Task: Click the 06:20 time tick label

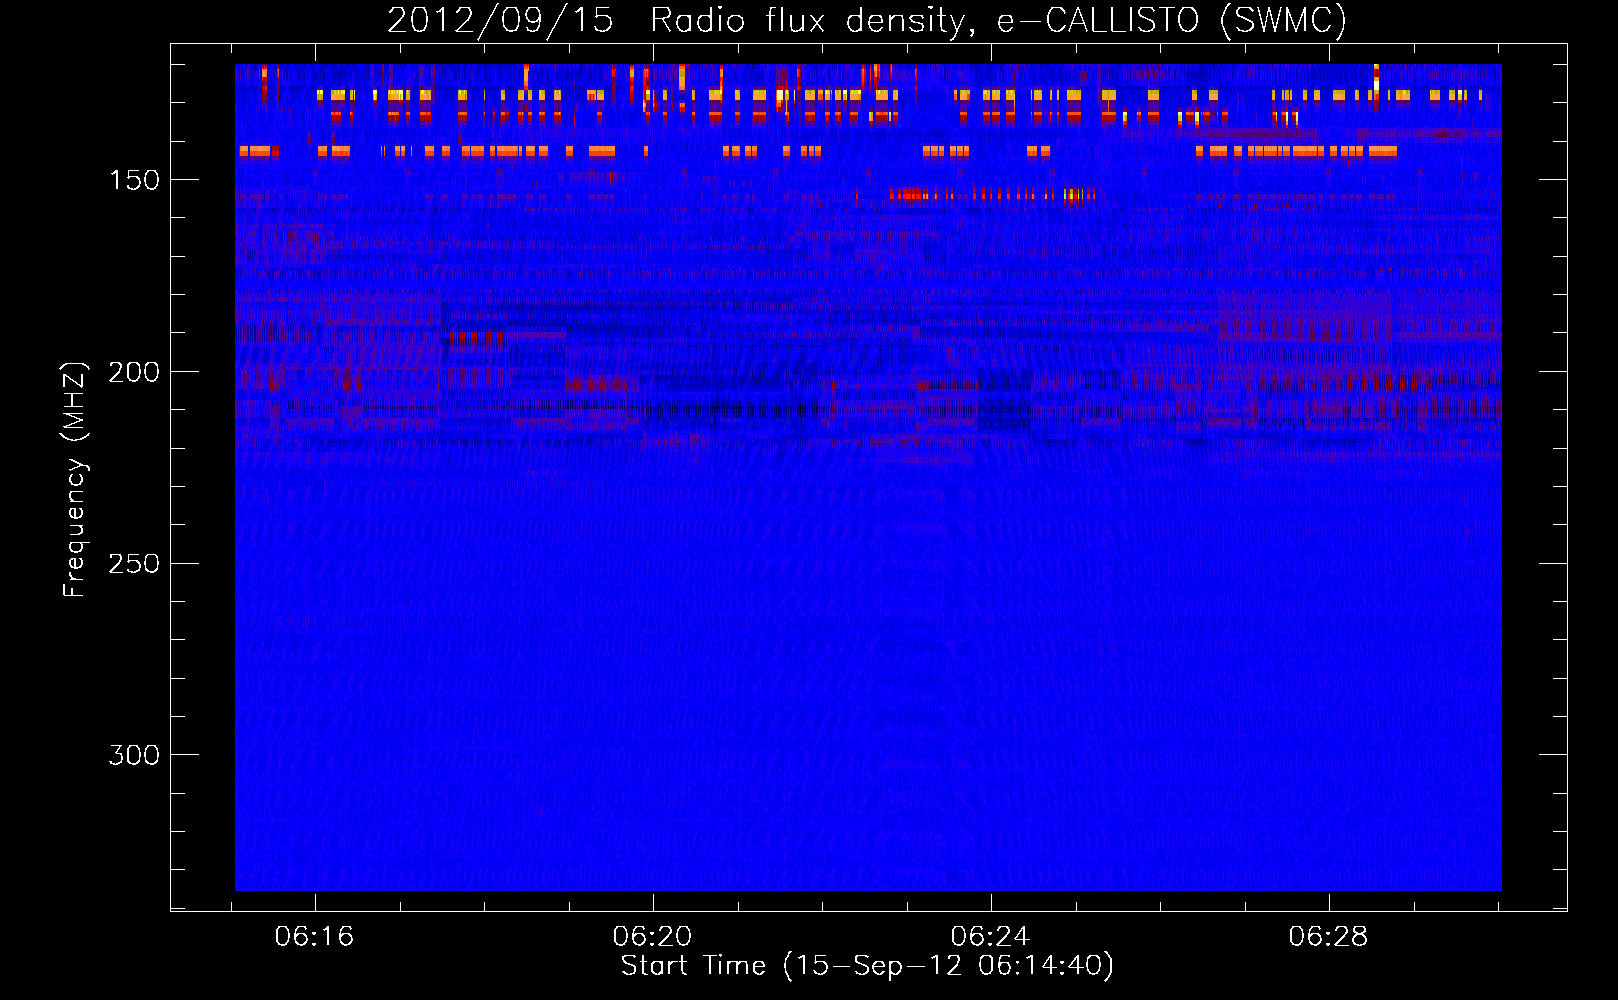Action: pyautogui.click(x=653, y=937)
